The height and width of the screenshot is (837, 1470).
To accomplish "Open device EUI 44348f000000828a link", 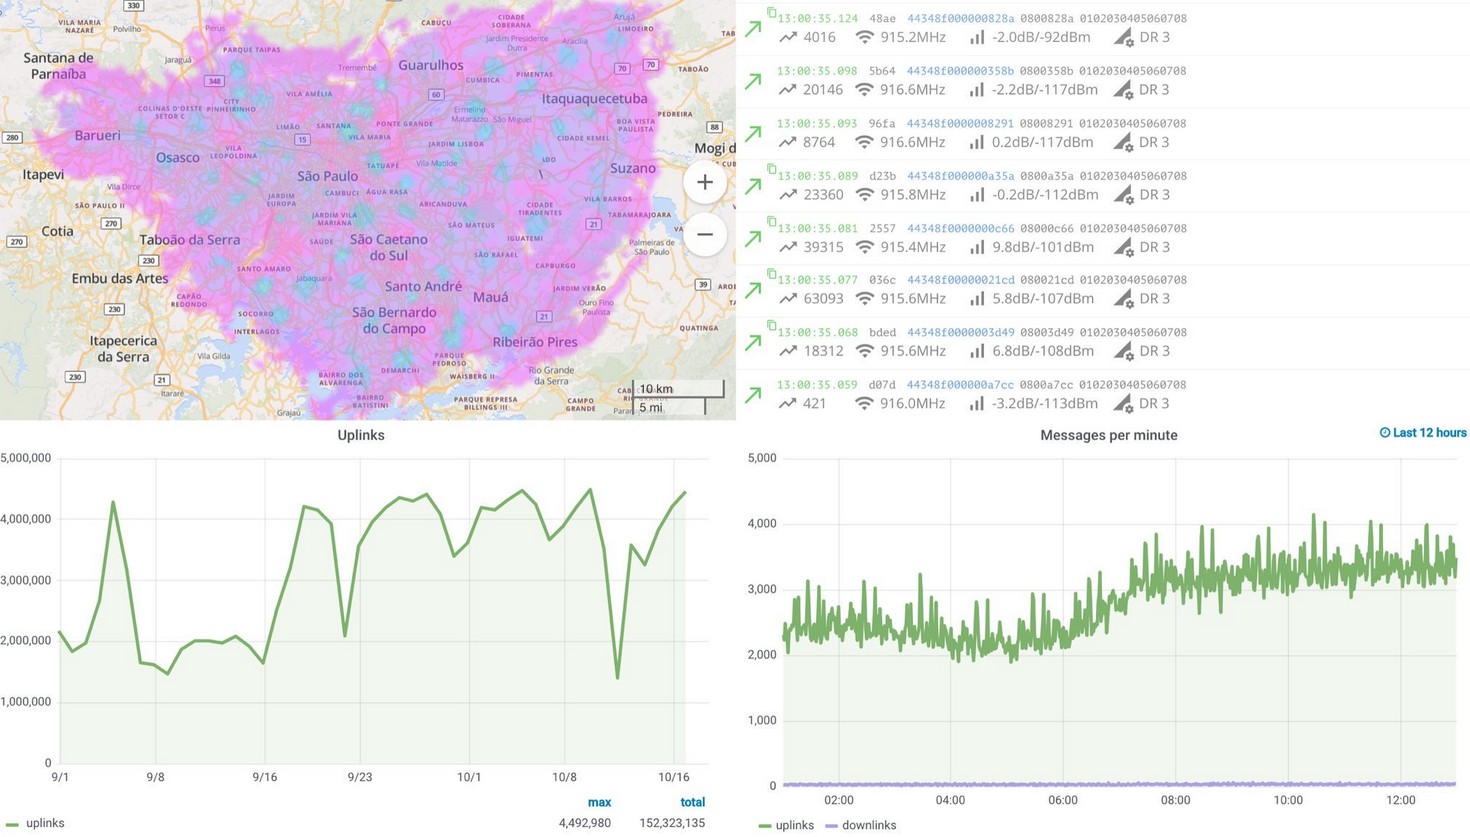I will [960, 18].
